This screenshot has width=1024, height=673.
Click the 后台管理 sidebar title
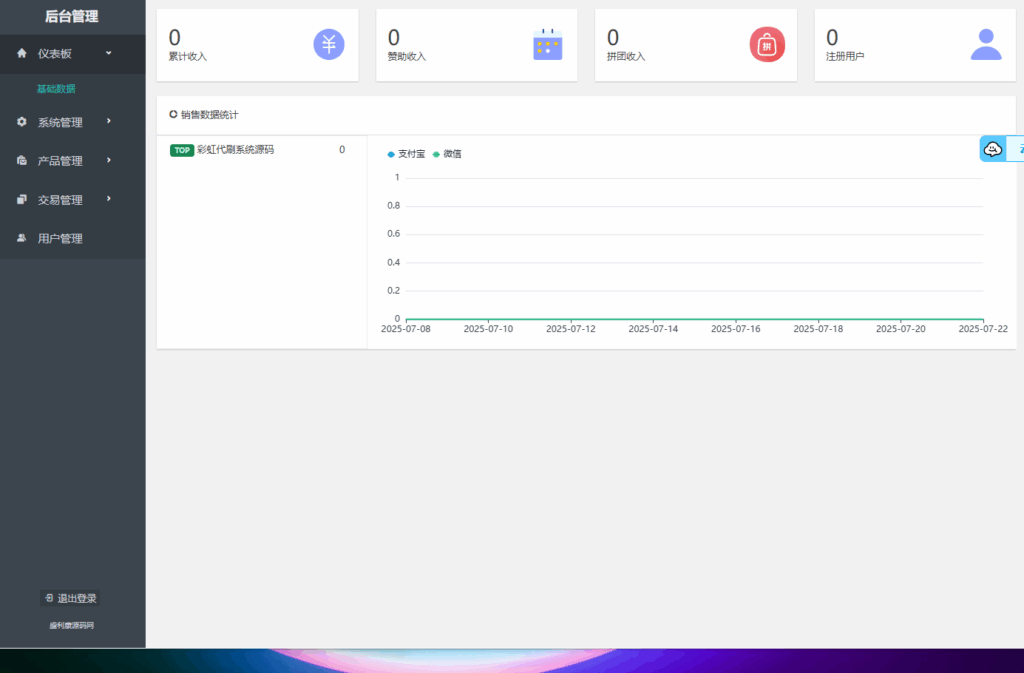[72, 17]
